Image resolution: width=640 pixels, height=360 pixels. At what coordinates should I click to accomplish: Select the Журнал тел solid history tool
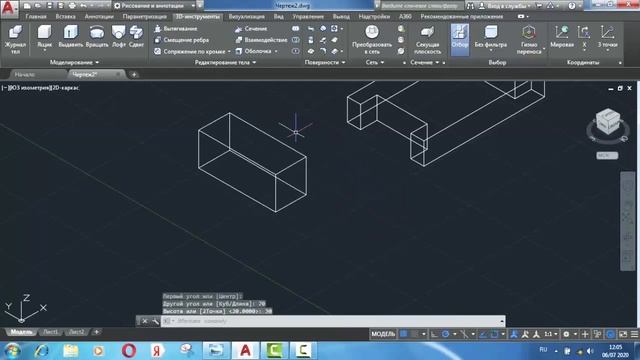[x=15, y=39]
